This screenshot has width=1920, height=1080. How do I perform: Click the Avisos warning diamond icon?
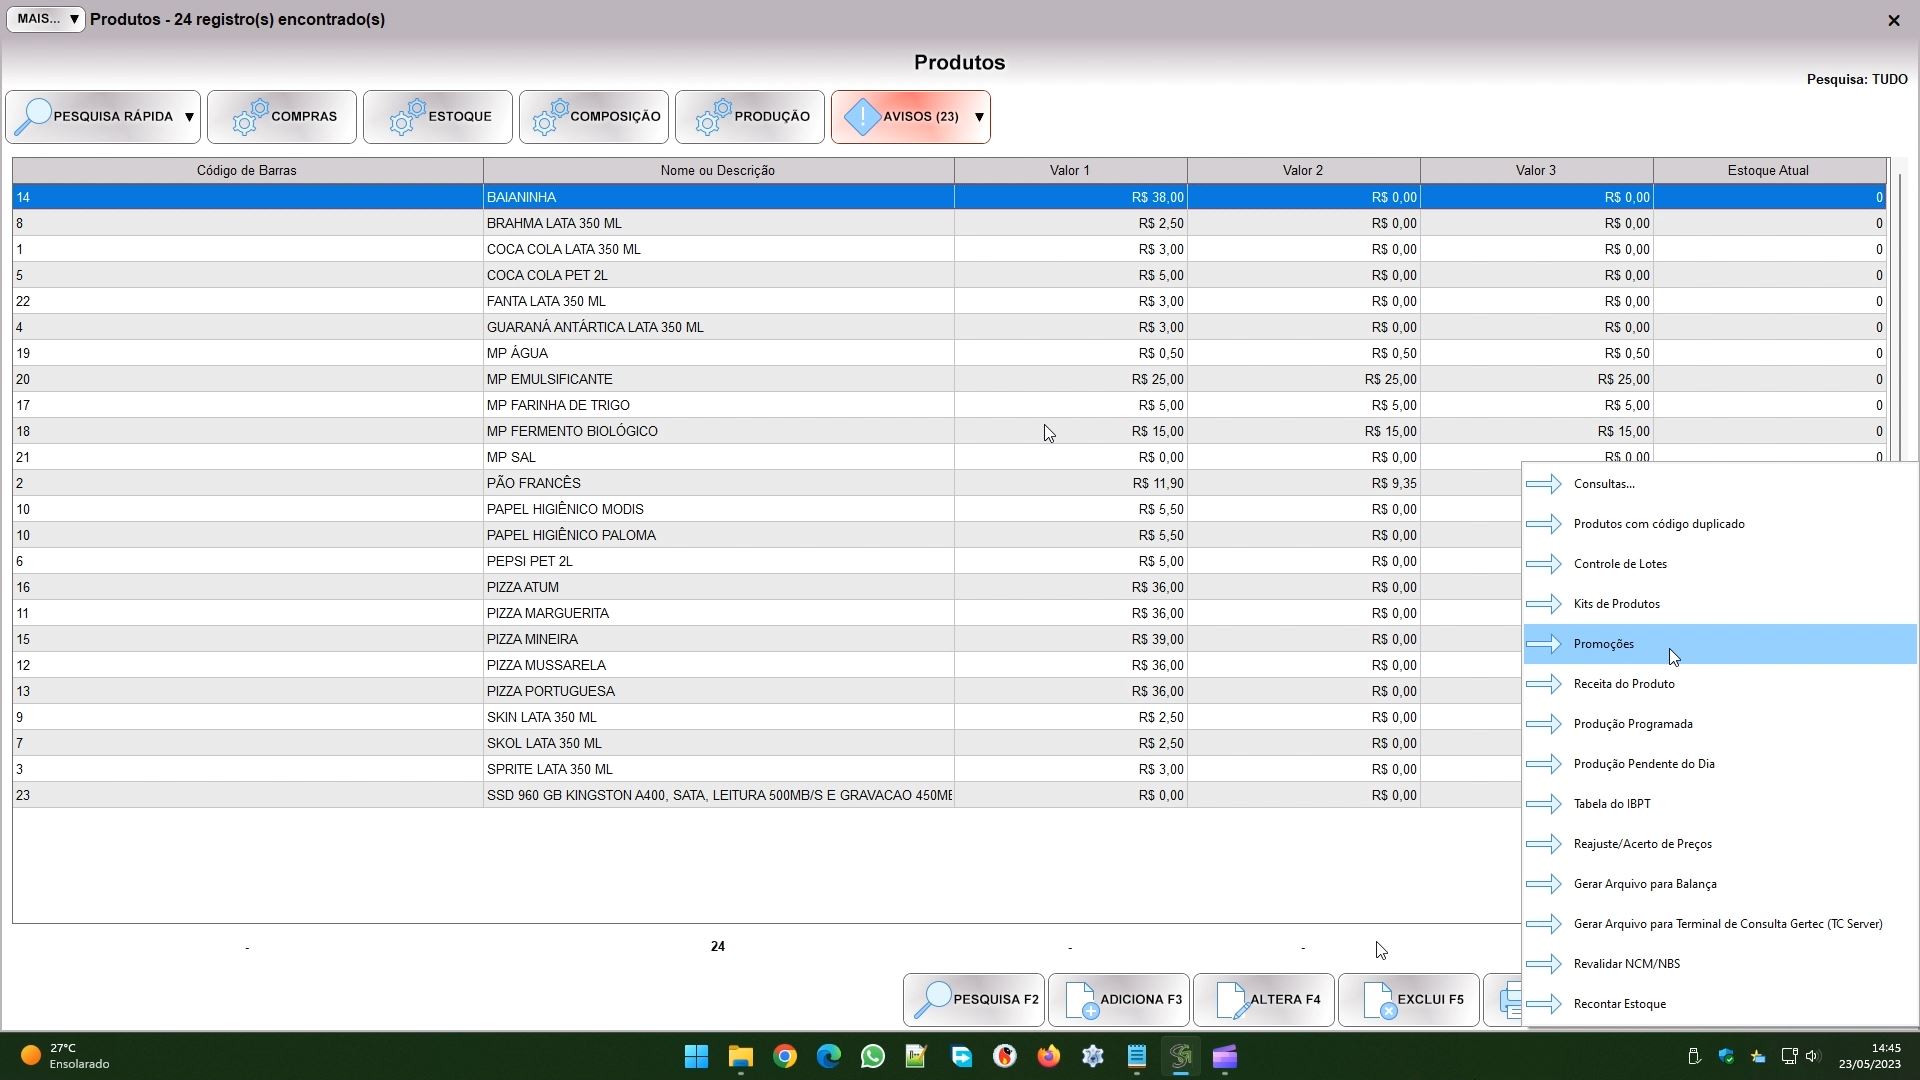pyautogui.click(x=862, y=117)
